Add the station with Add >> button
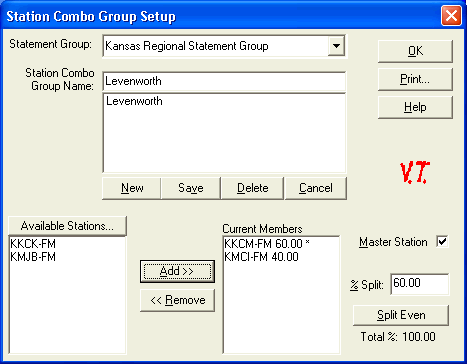The width and height of the screenshot is (467, 364). tap(177, 271)
